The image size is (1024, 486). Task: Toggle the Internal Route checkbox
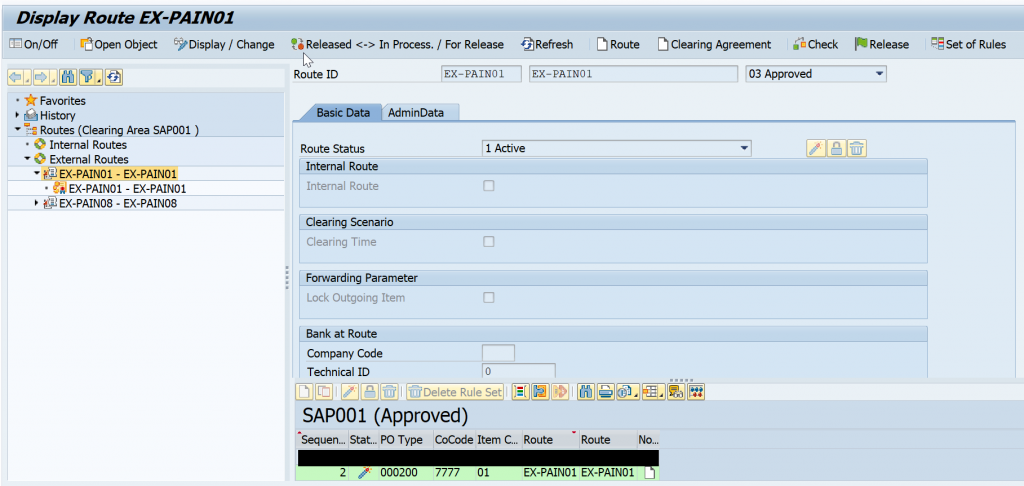click(x=488, y=186)
